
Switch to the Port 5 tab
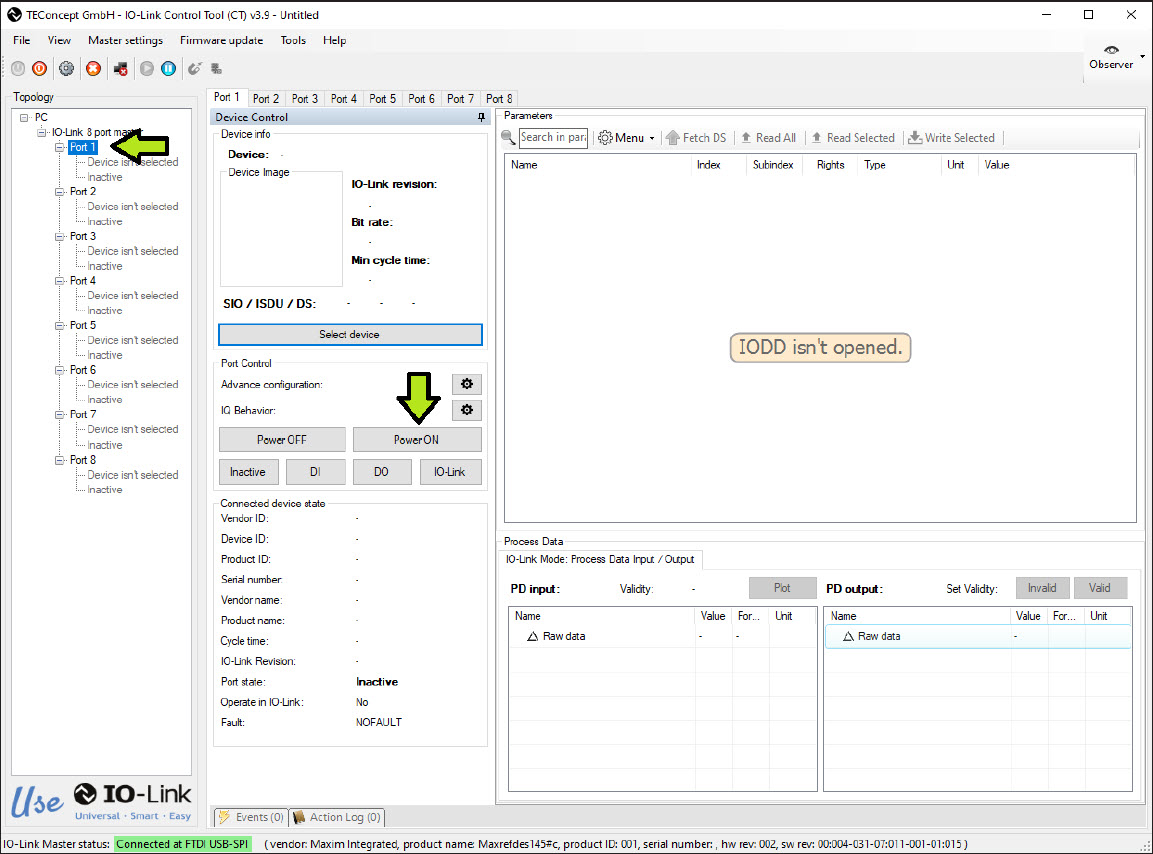pos(382,99)
